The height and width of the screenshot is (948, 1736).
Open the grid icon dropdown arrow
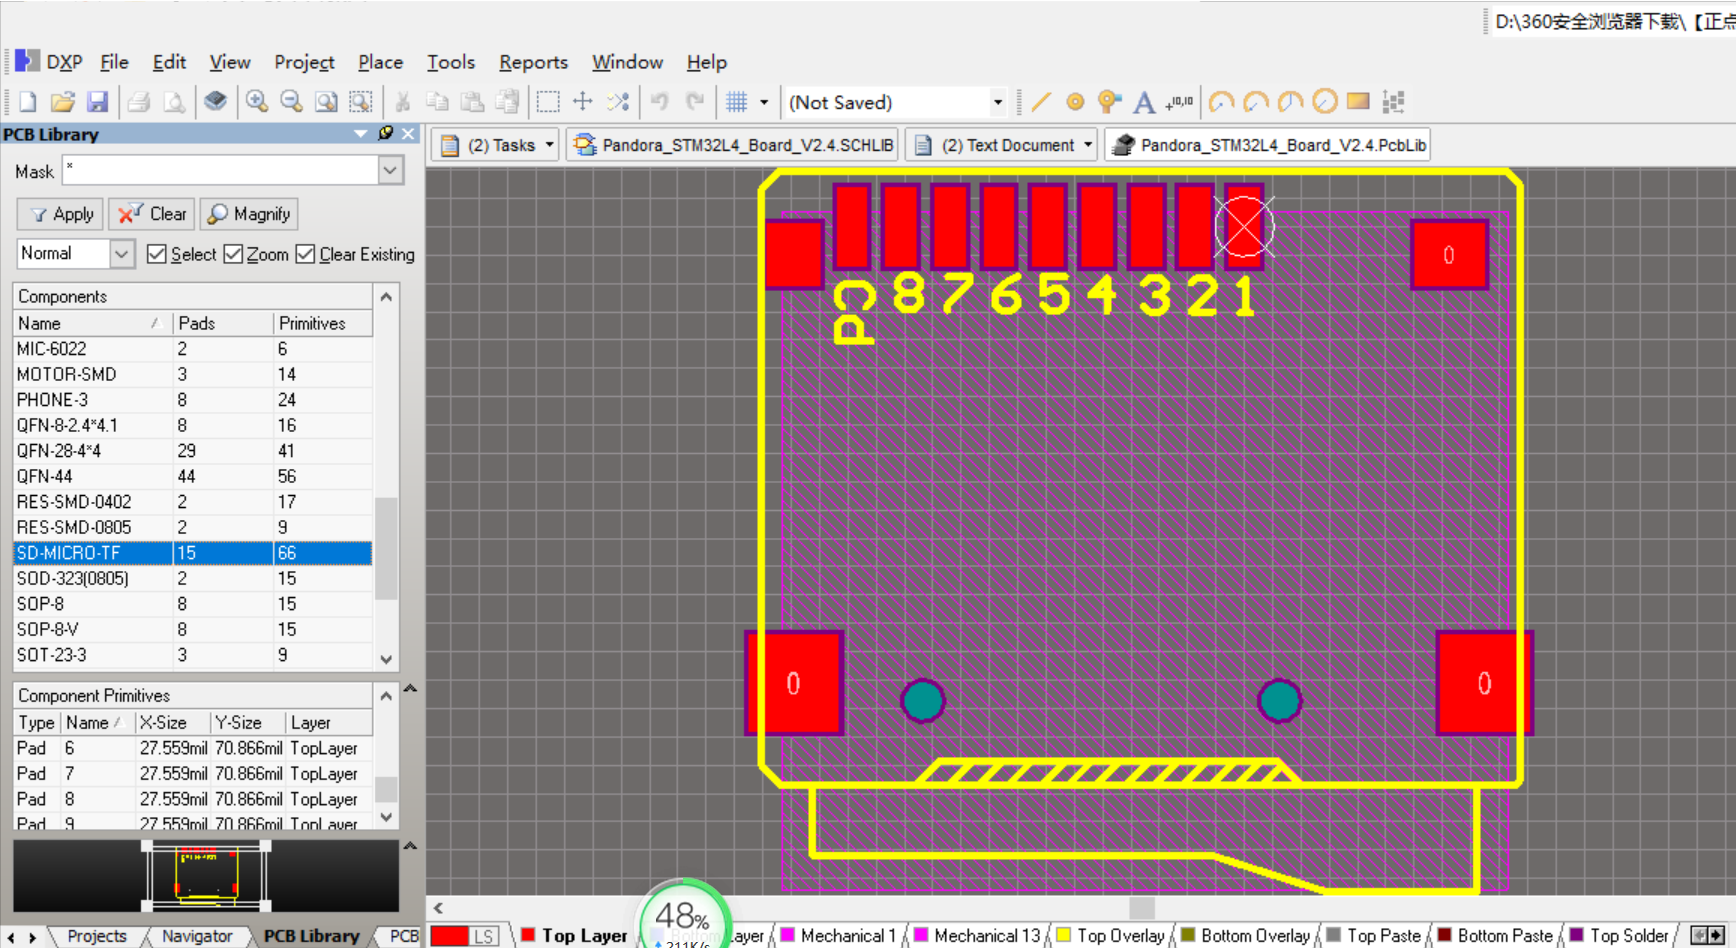[x=764, y=102]
